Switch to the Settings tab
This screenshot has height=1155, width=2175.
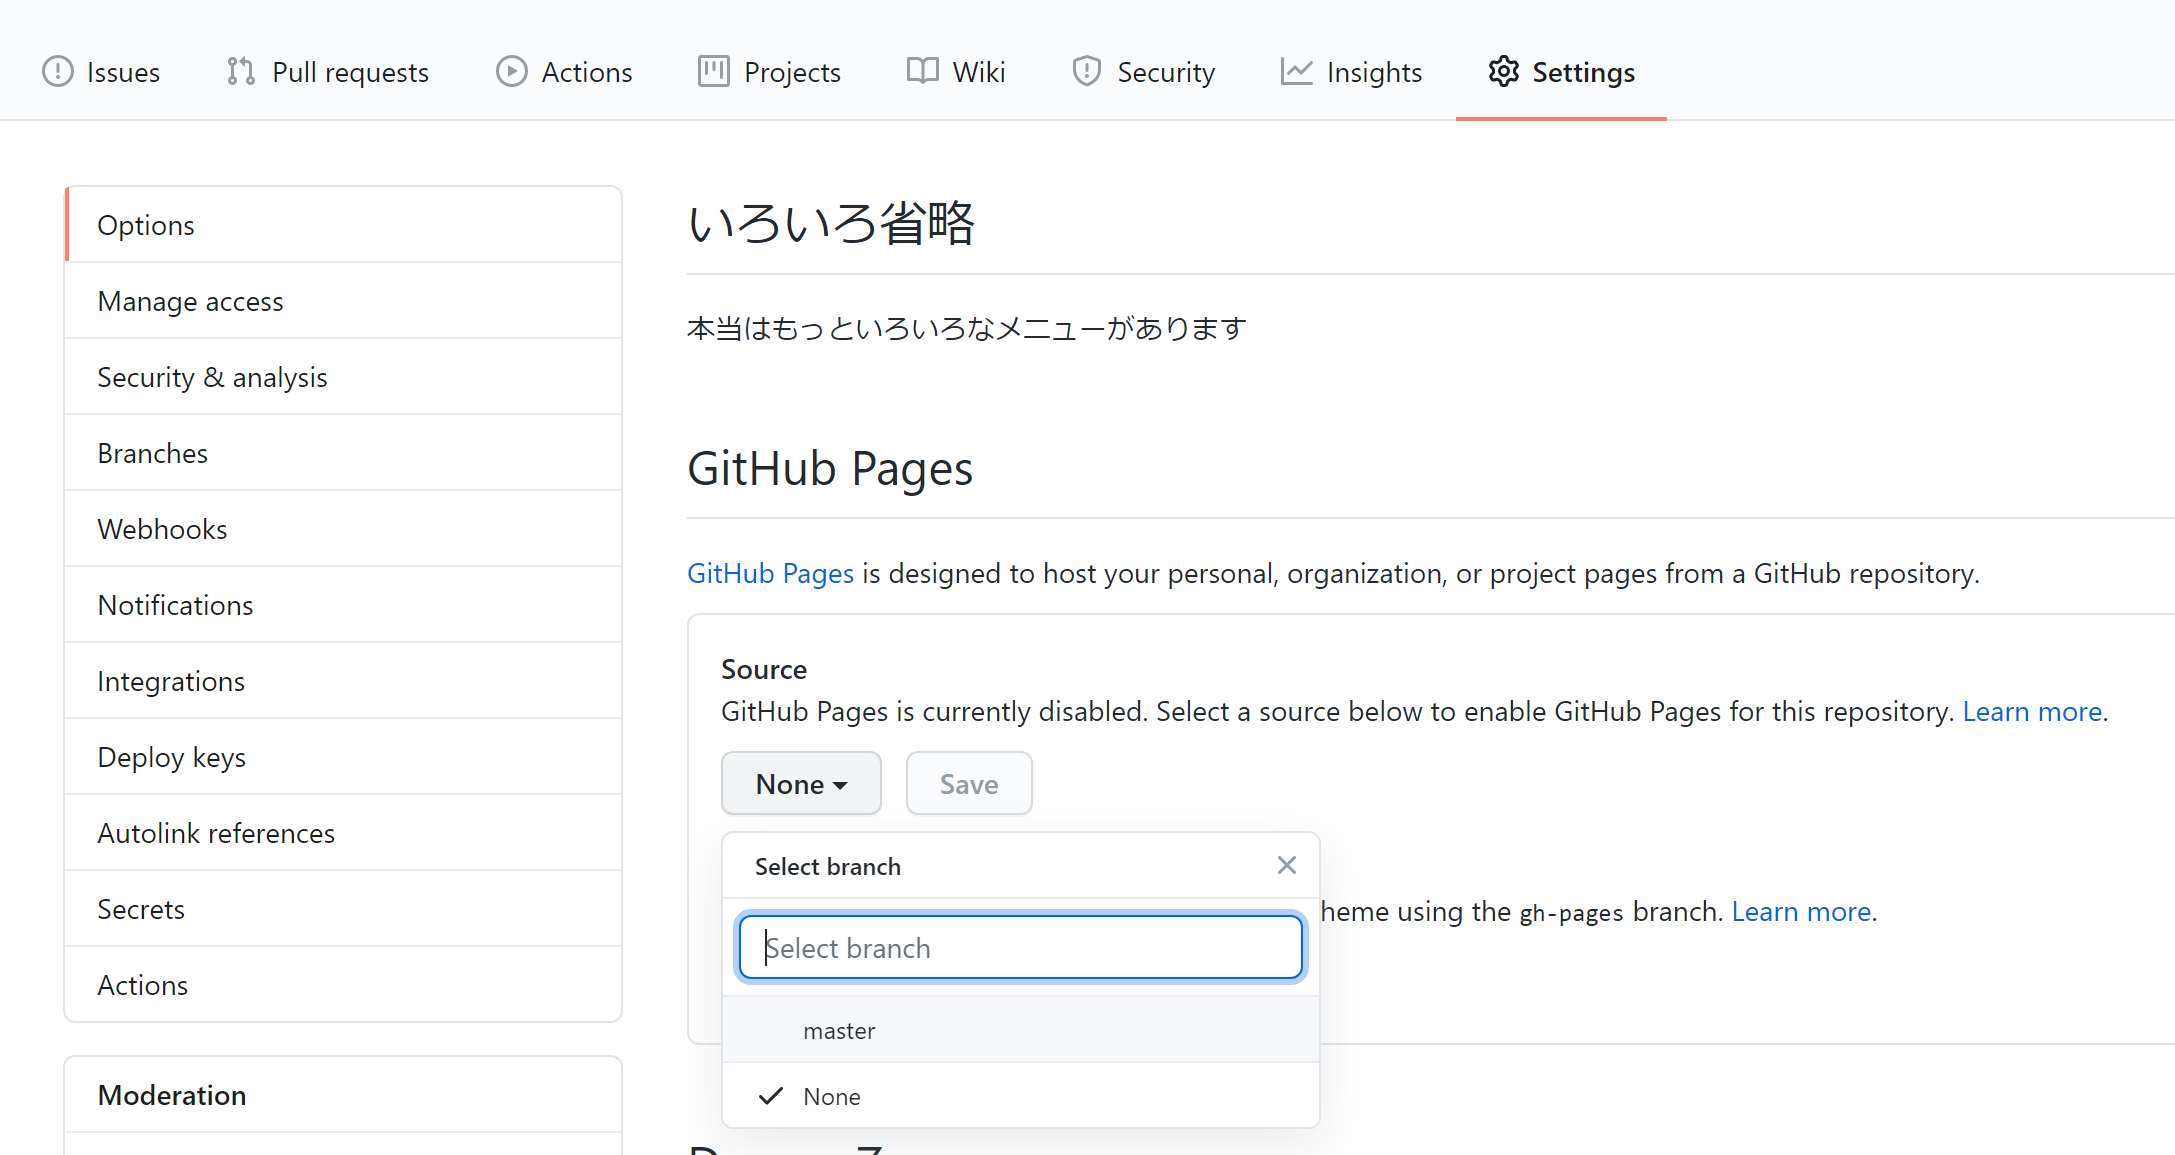(x=1583, y=71)
